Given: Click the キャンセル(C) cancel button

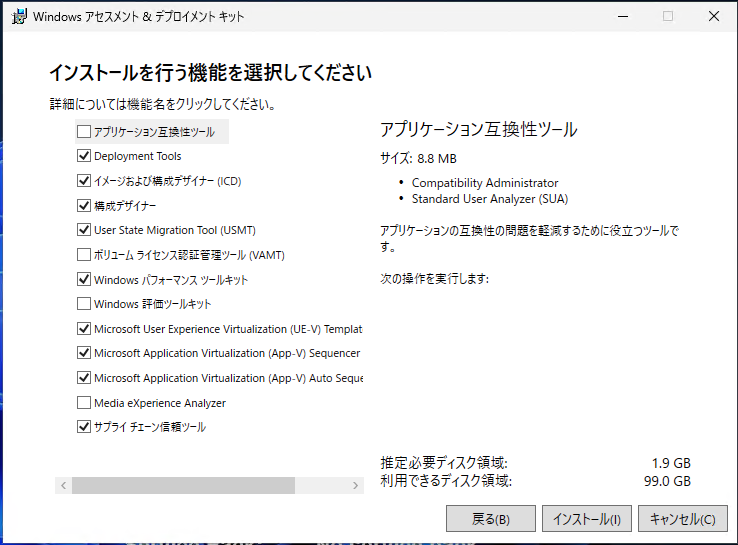Looking at the screenshot, I should pyautogui.click(x=682, y=519).
